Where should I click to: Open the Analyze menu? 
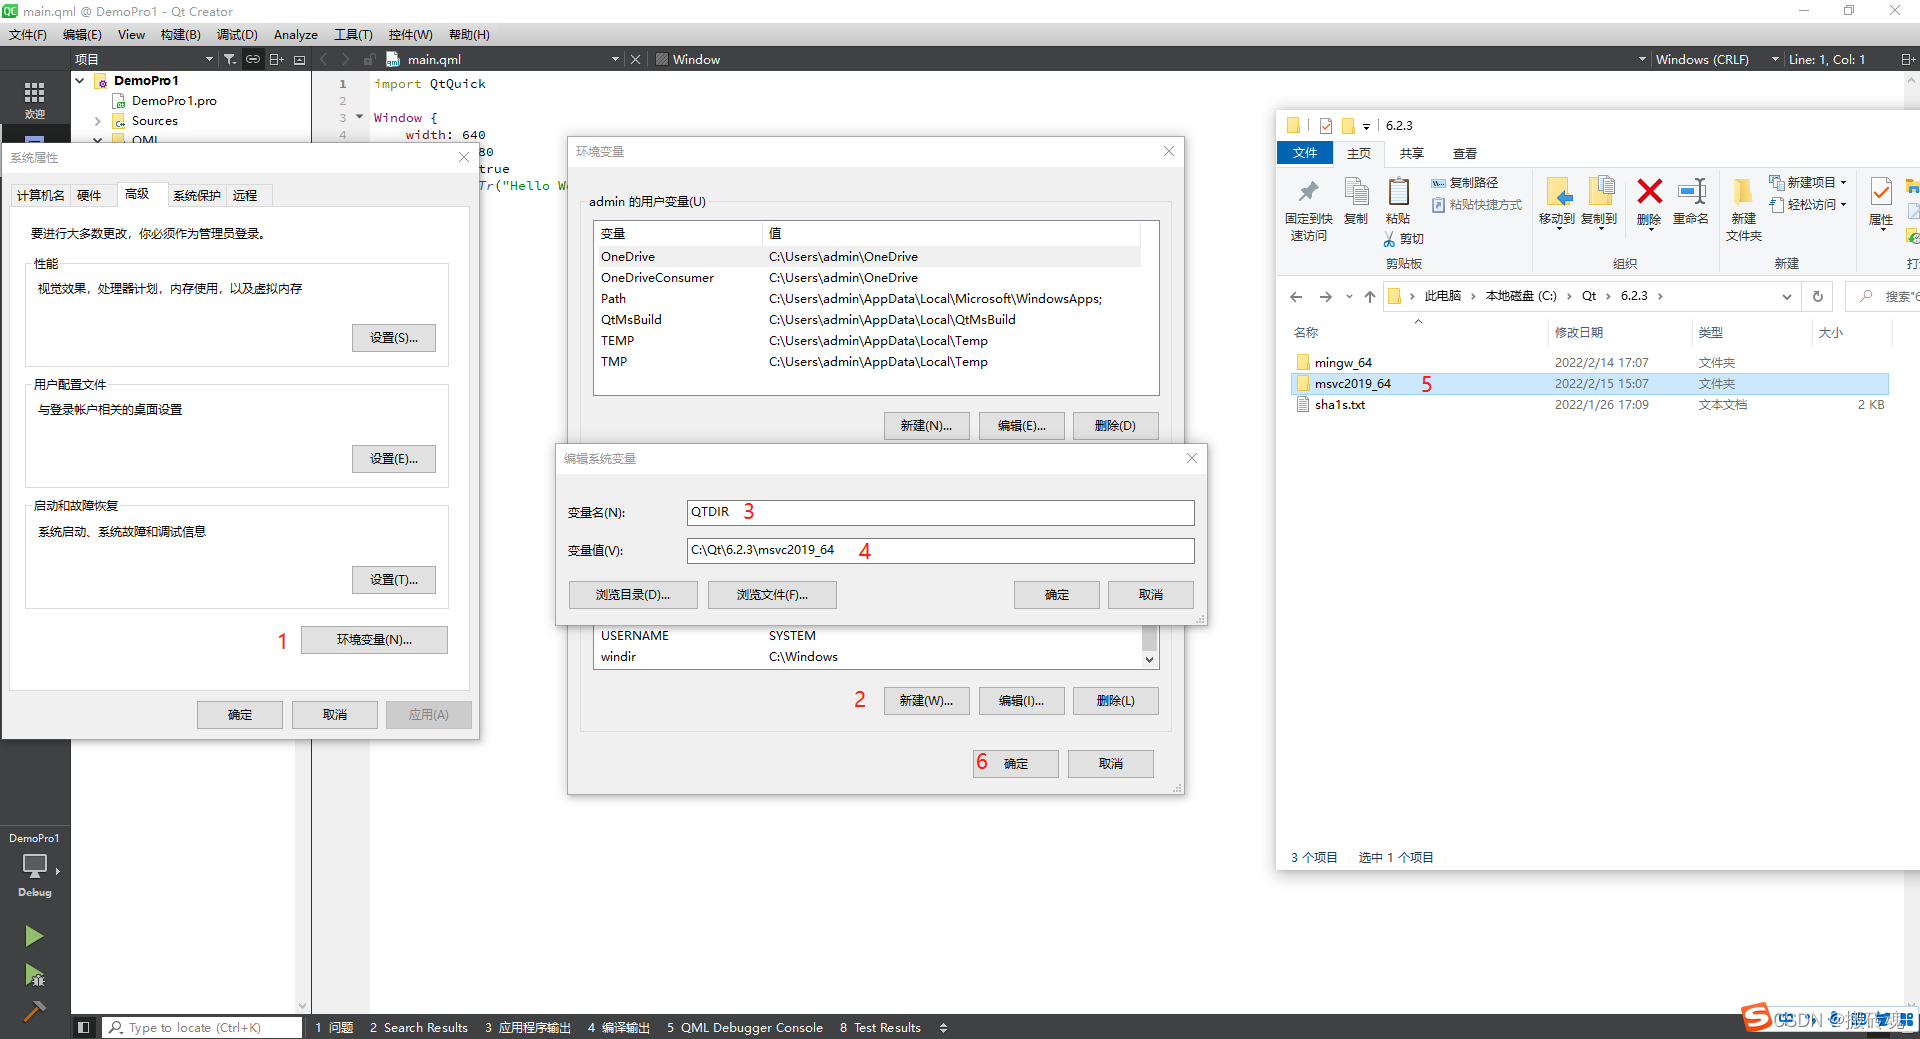[x=296, y=34]
